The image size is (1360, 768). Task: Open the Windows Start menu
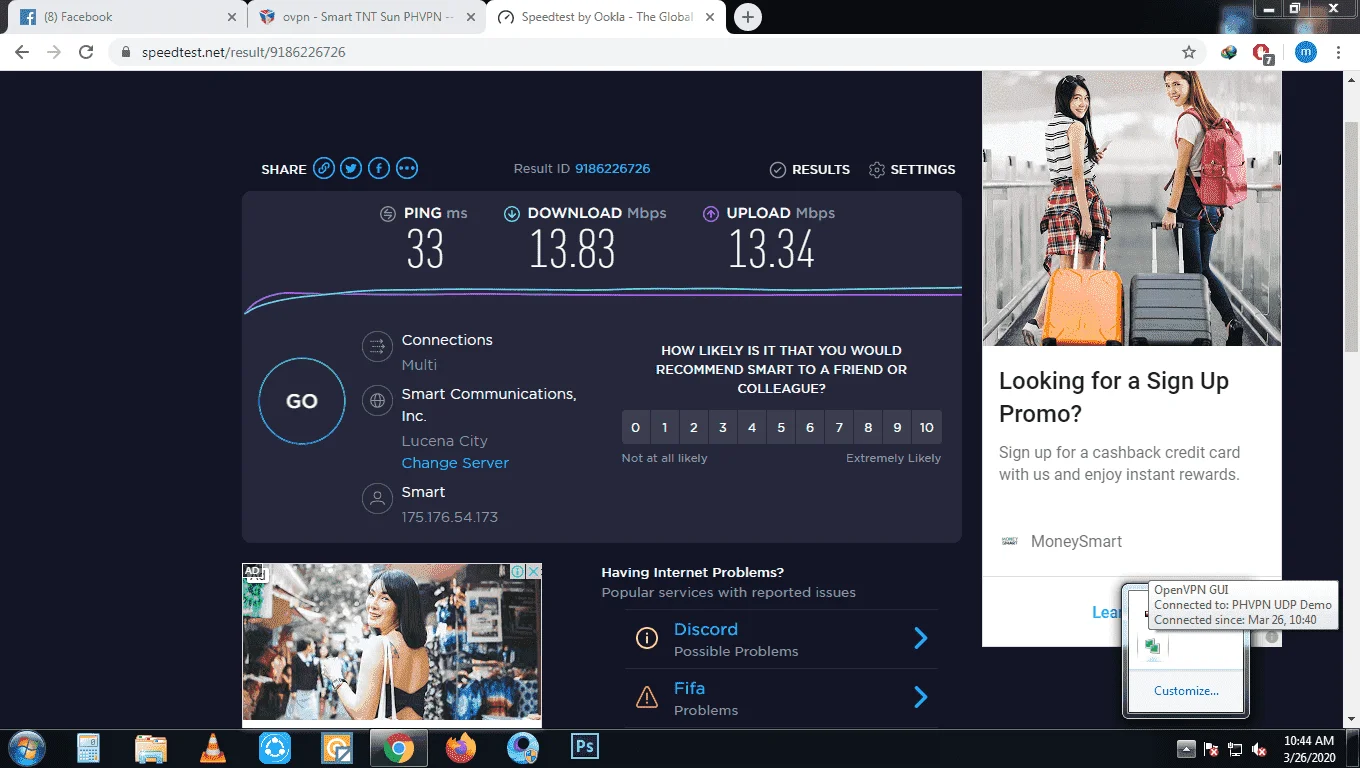[x=25, y=748]
